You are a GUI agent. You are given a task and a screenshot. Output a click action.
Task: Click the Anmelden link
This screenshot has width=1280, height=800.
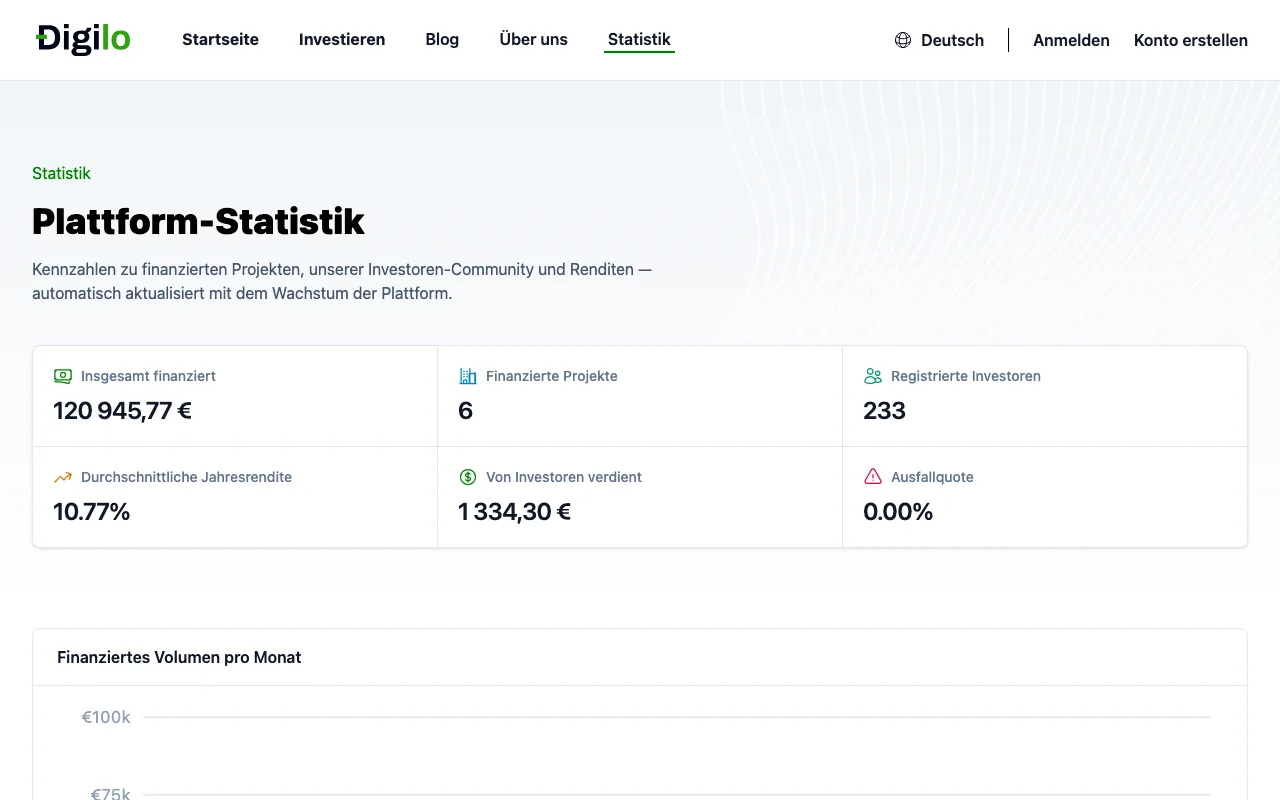pyautogui.click(x=1071, y=40)
